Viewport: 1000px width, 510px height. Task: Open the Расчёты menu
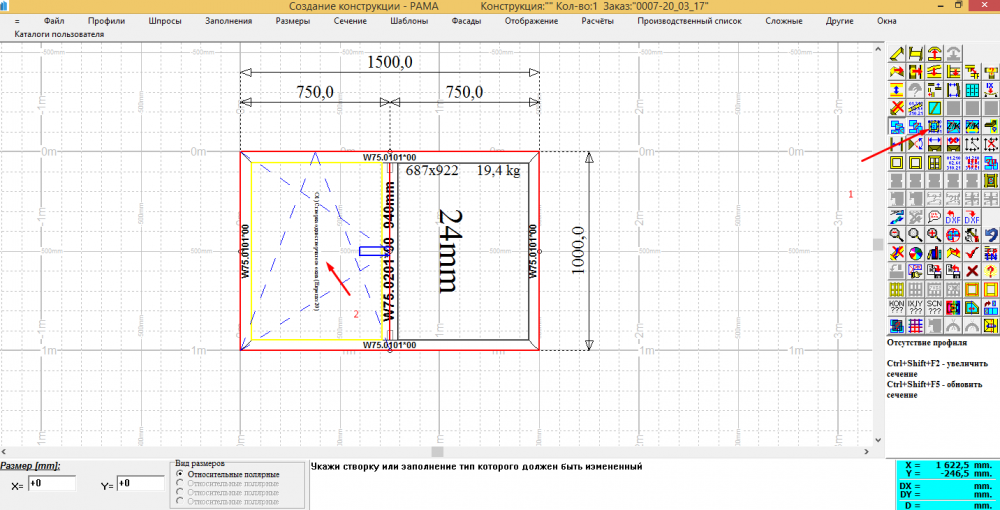click(x=598, y=20)
